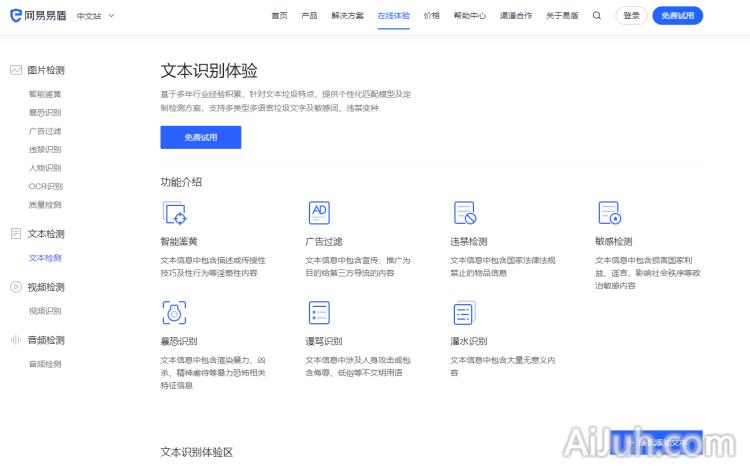Open 视频识别 in sidebar
Viewport: 750px width, 472px height.
coord(45,311)
